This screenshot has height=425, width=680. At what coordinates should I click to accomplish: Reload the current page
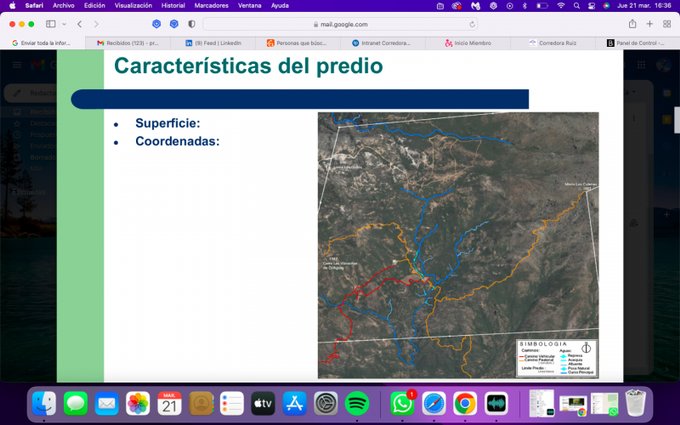(x=472, y=25)
